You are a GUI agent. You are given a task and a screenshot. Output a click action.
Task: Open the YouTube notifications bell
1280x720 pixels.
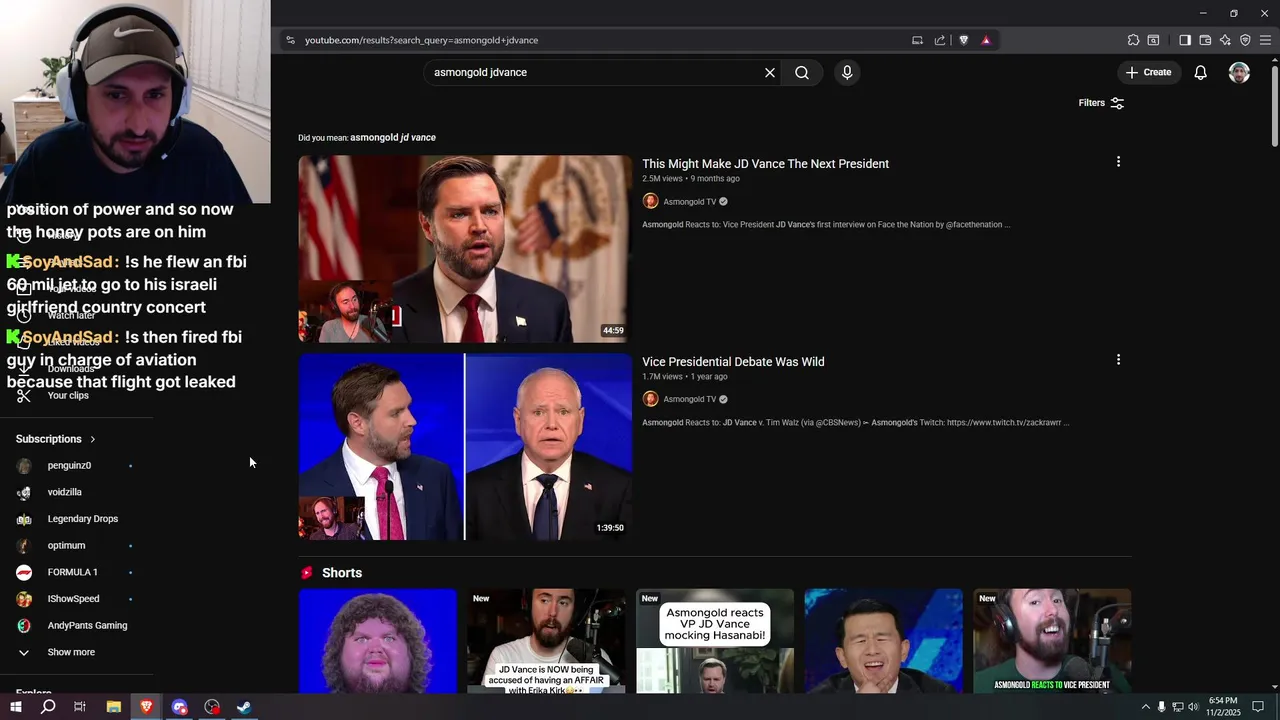pyautogui.click(x=1201, y=72)
